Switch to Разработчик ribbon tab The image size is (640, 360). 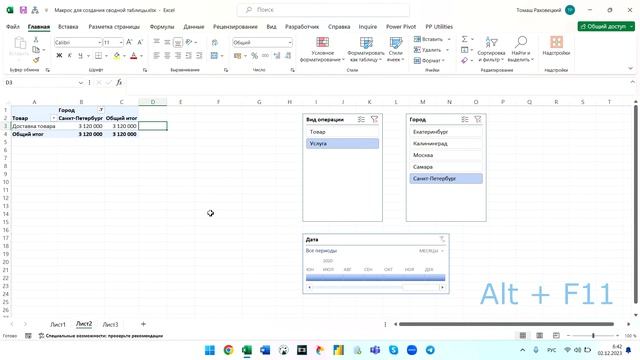pyautogui.click(x=302, y=27)
